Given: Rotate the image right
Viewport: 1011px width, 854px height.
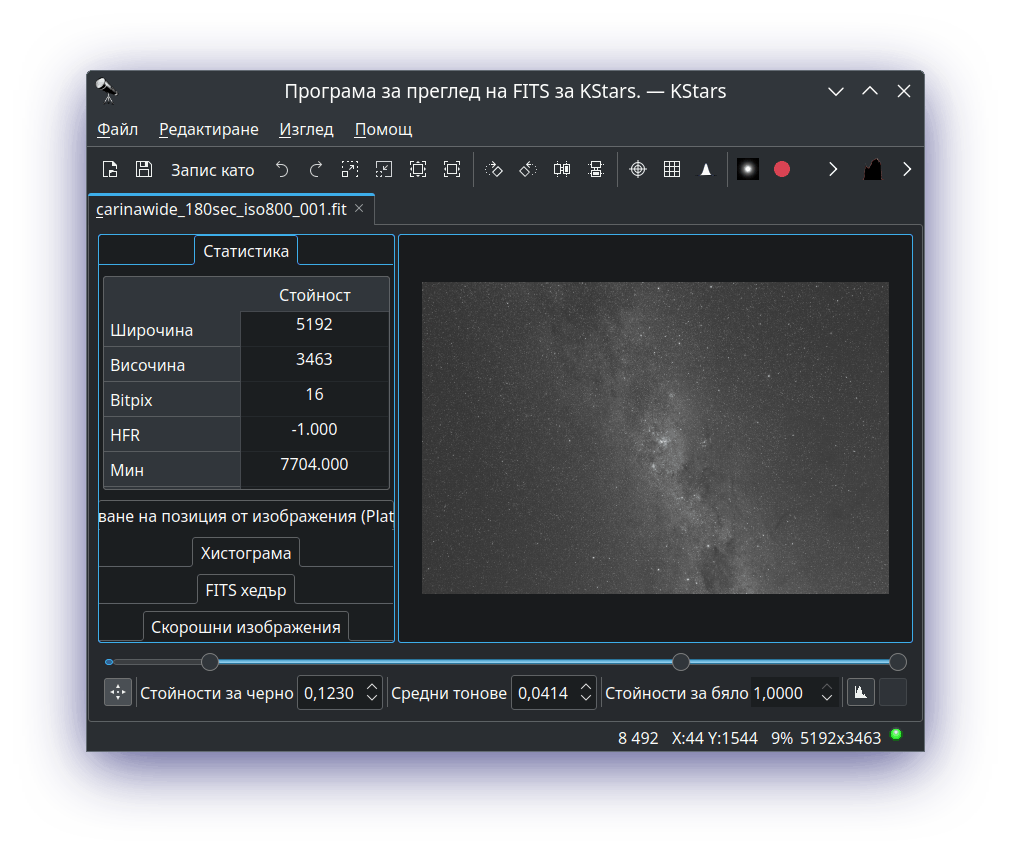Looking at the screenshot, I should tap(494, 170).
